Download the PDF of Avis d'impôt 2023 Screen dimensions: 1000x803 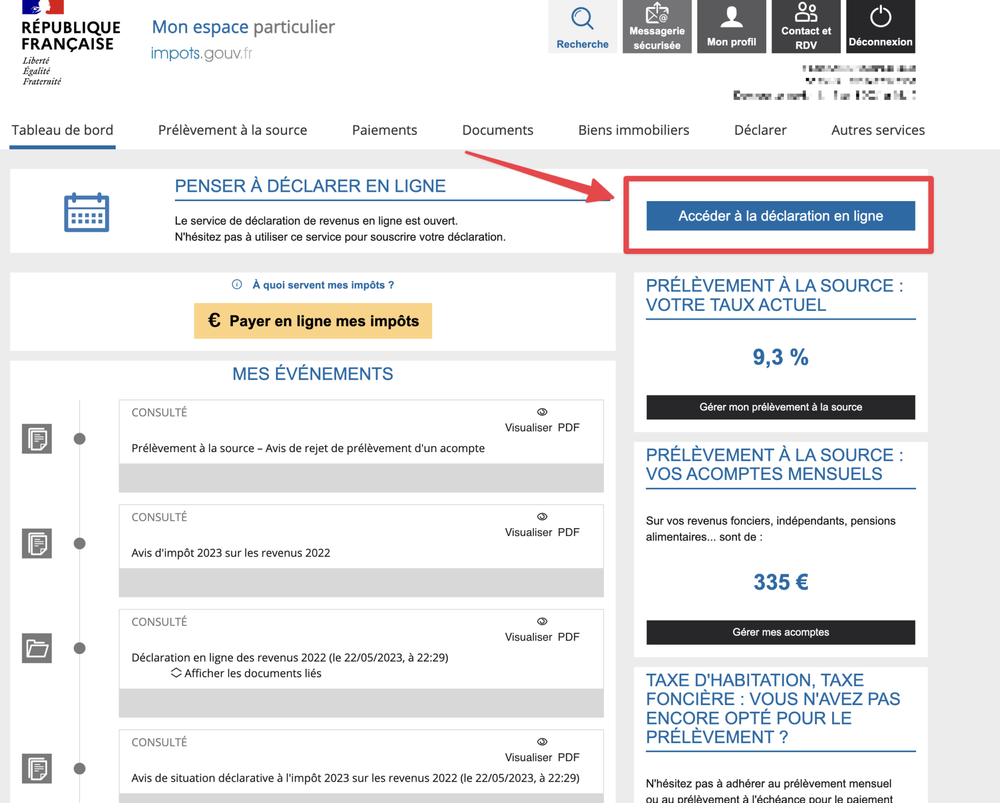point(569,532)
